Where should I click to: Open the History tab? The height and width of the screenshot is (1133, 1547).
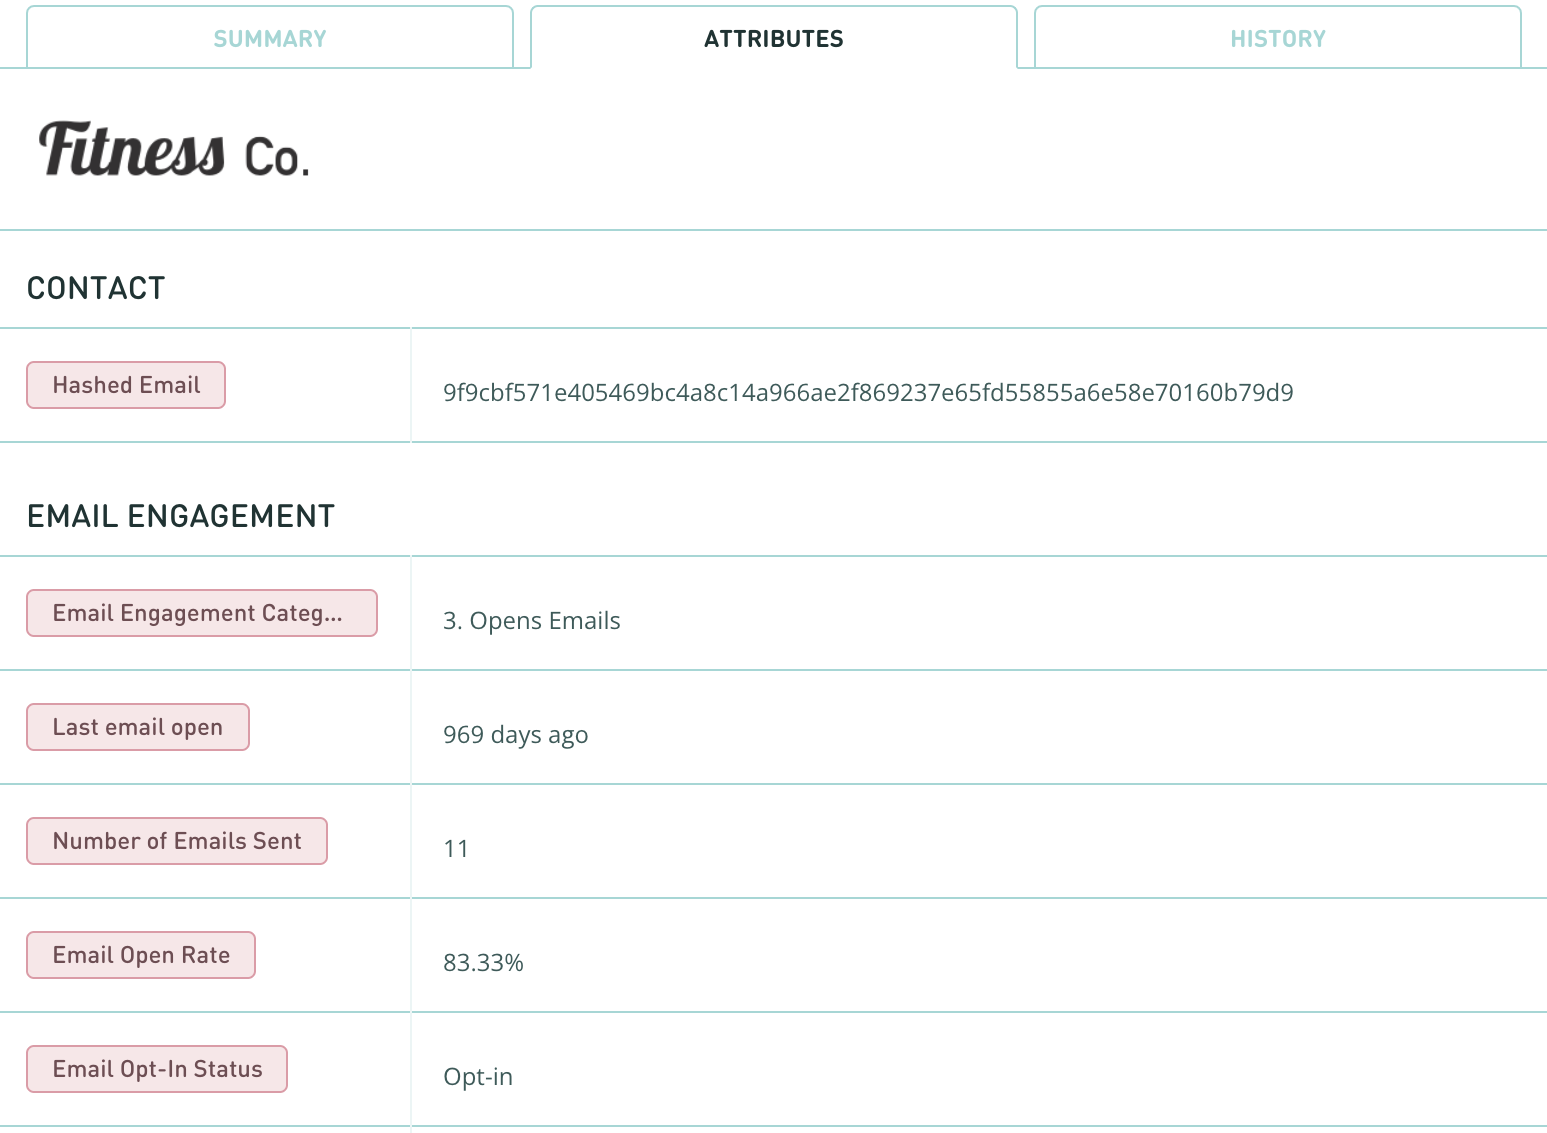click(1278, 38)
